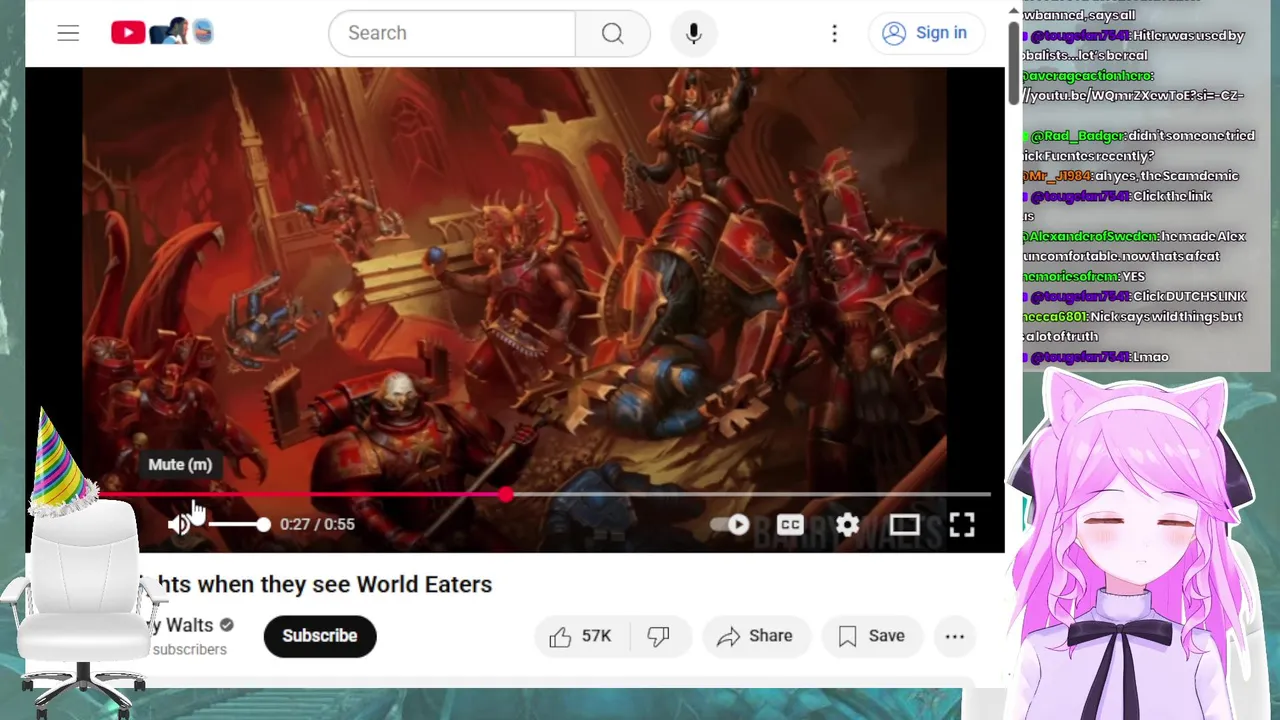This screenshot has height=720, width=1280.
Task: Click chat message 'didn't someone tried'
Action: coord(1192,136)
